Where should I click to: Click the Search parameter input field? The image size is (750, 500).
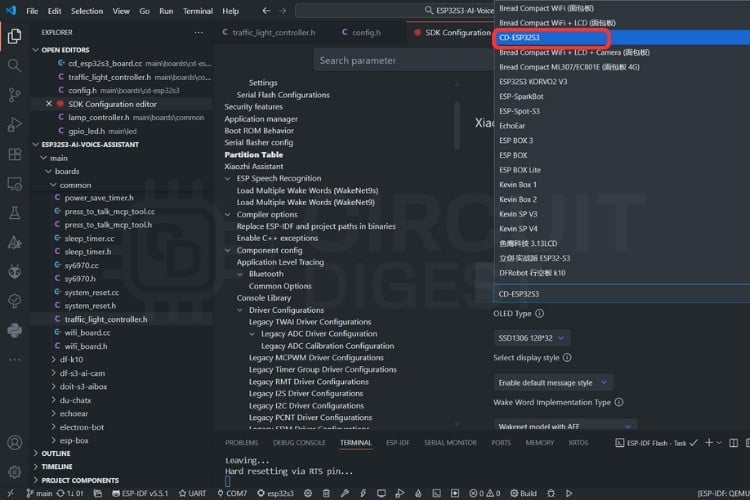click(403, 60)
